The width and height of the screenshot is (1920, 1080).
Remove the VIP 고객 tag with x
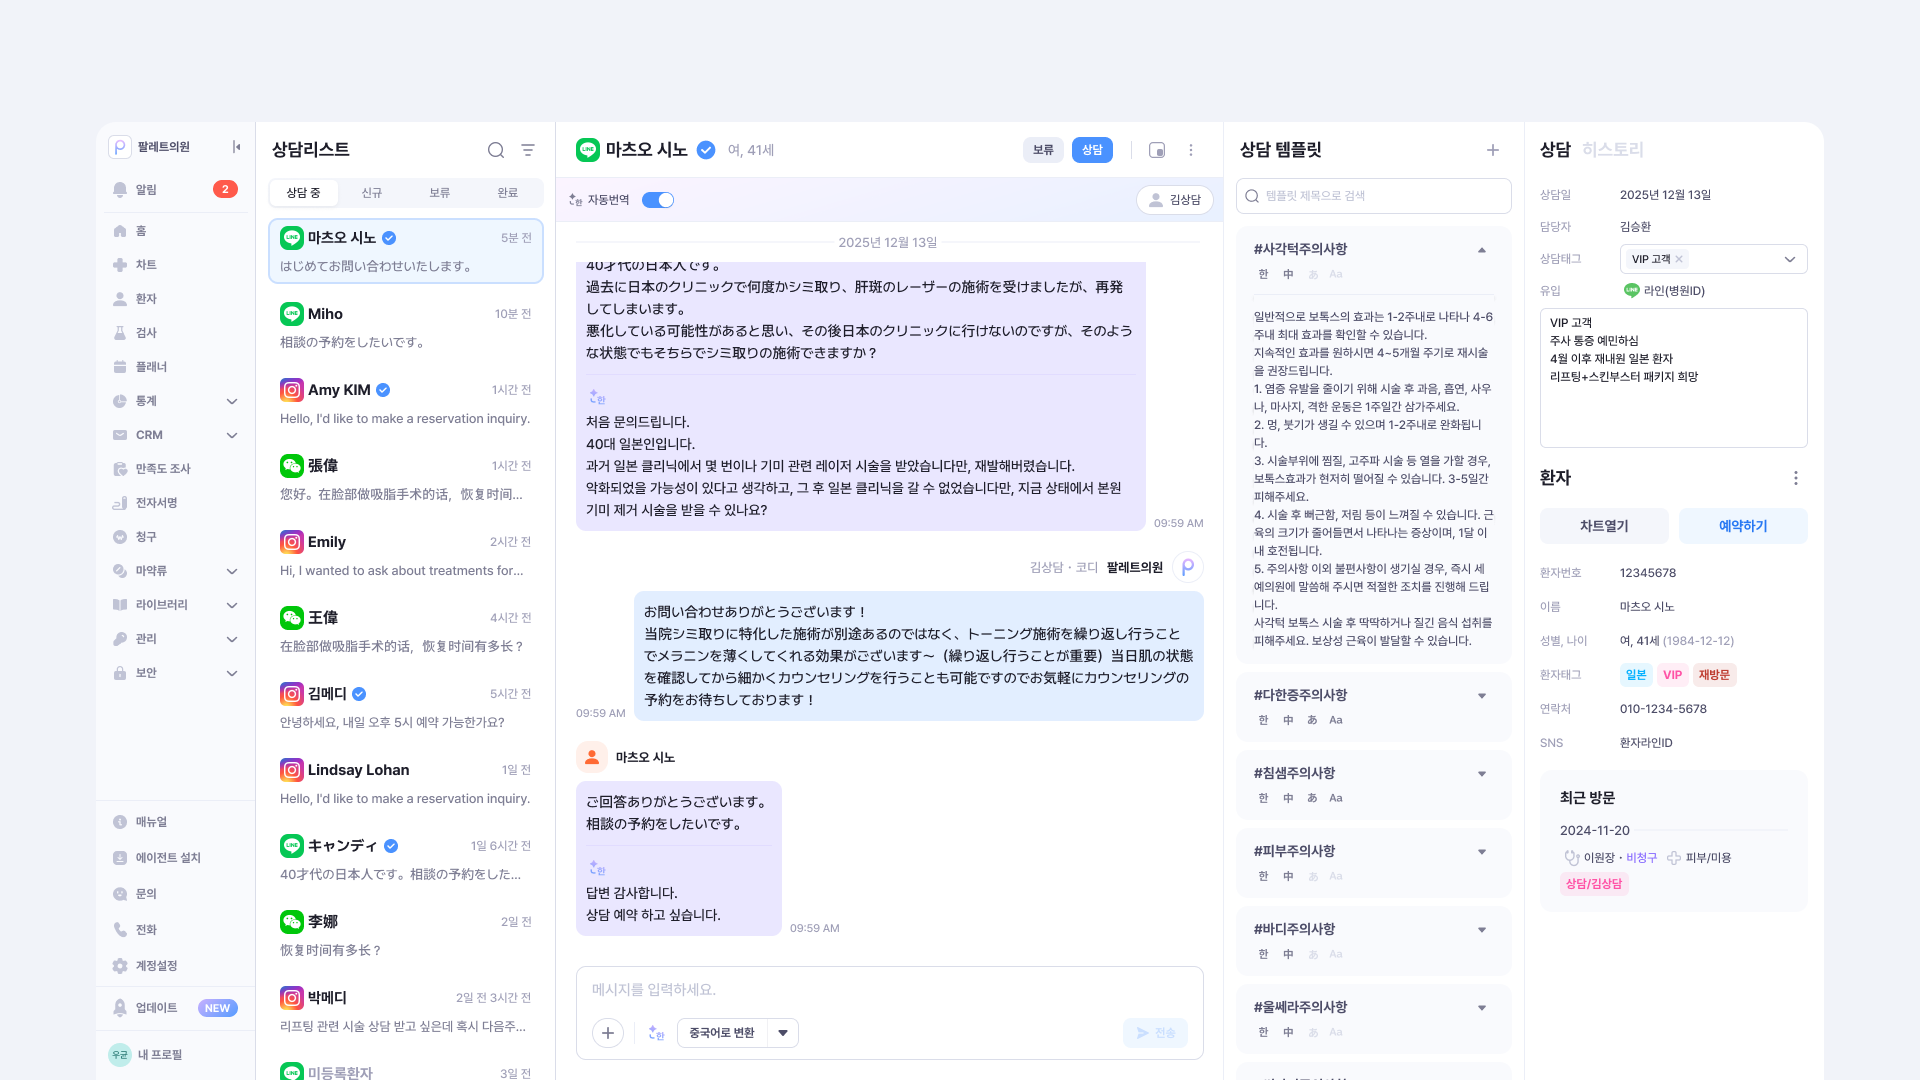1680,259
